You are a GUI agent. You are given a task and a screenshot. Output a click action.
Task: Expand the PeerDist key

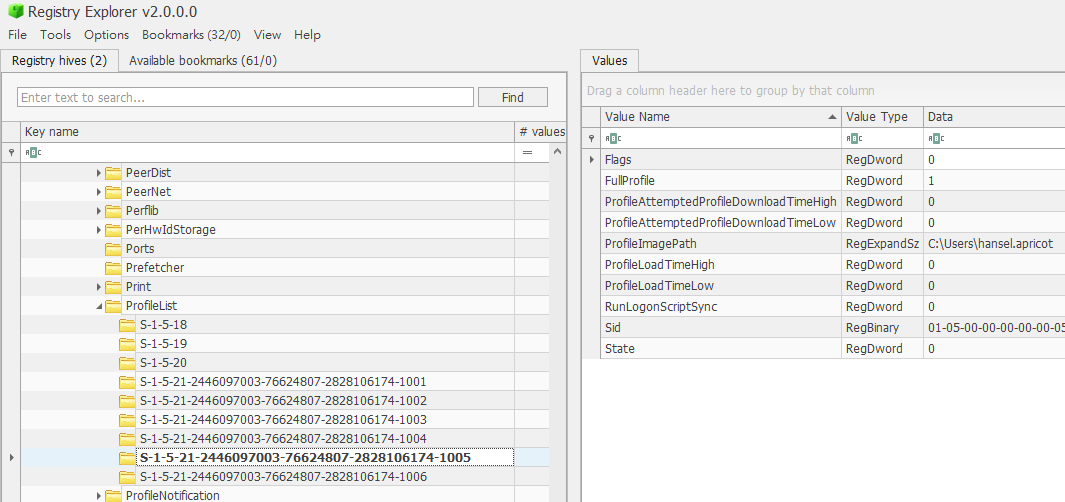point(99,173)
